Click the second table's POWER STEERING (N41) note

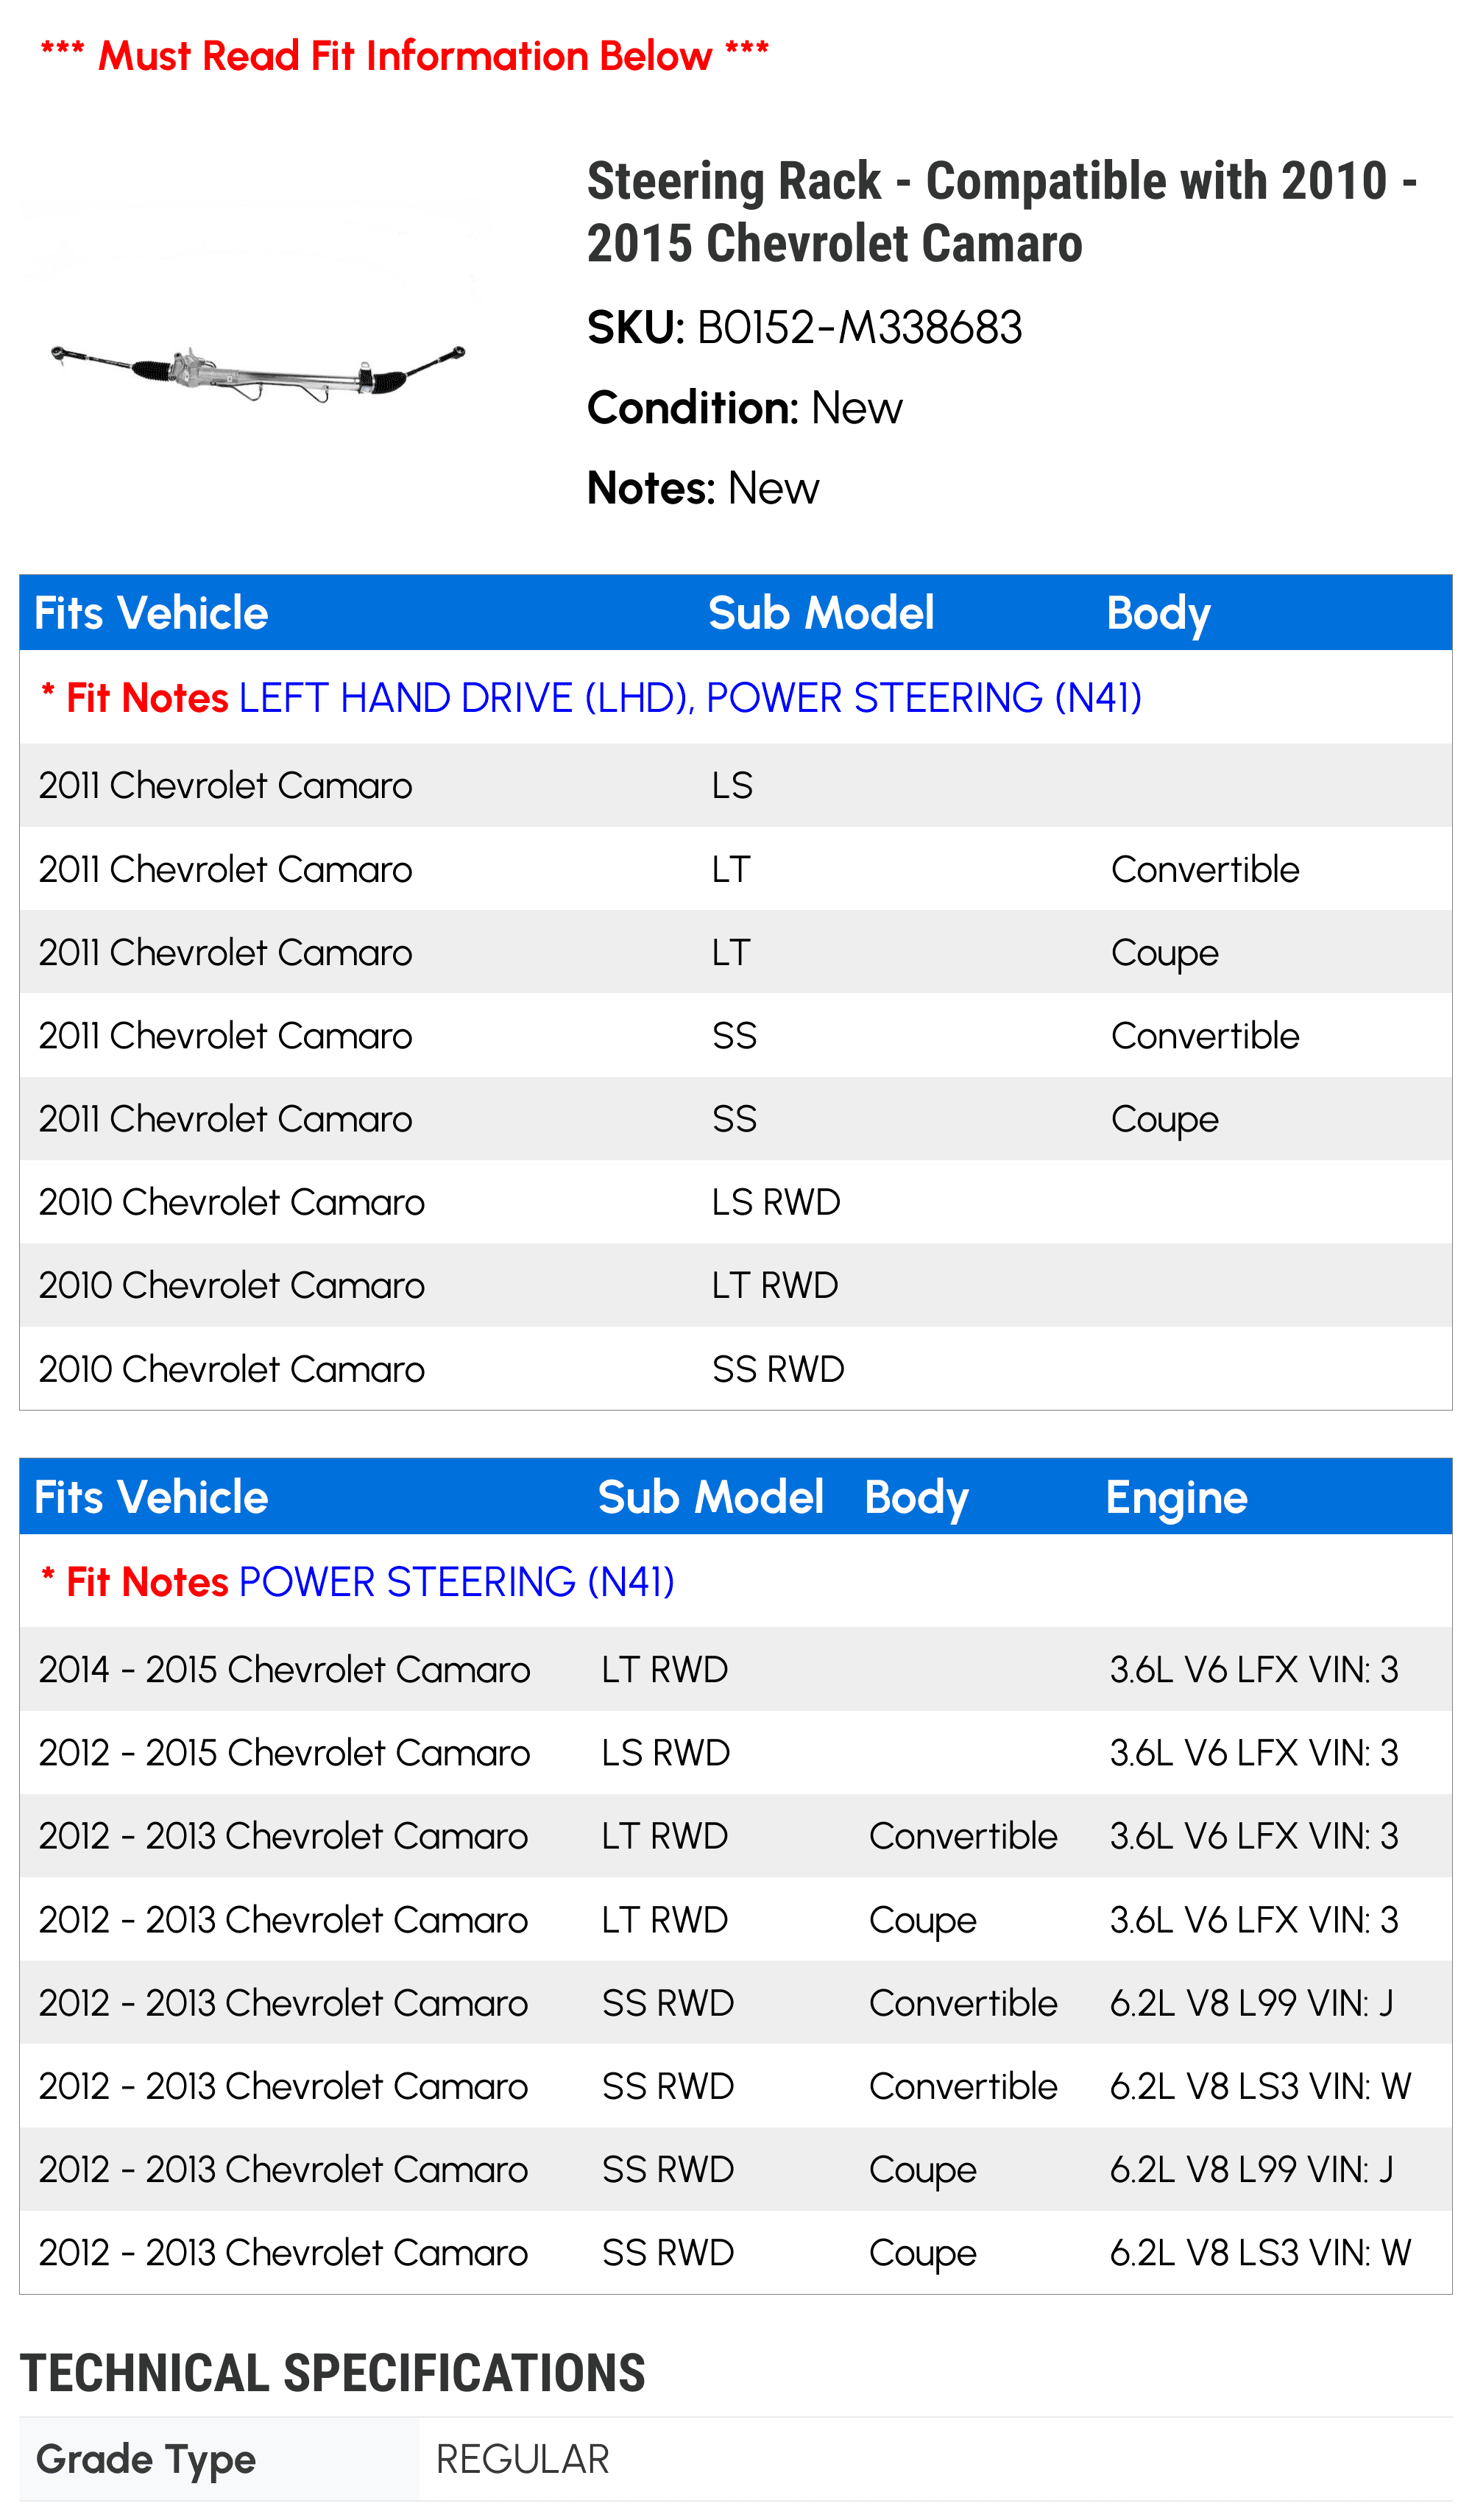point(456,1582)
